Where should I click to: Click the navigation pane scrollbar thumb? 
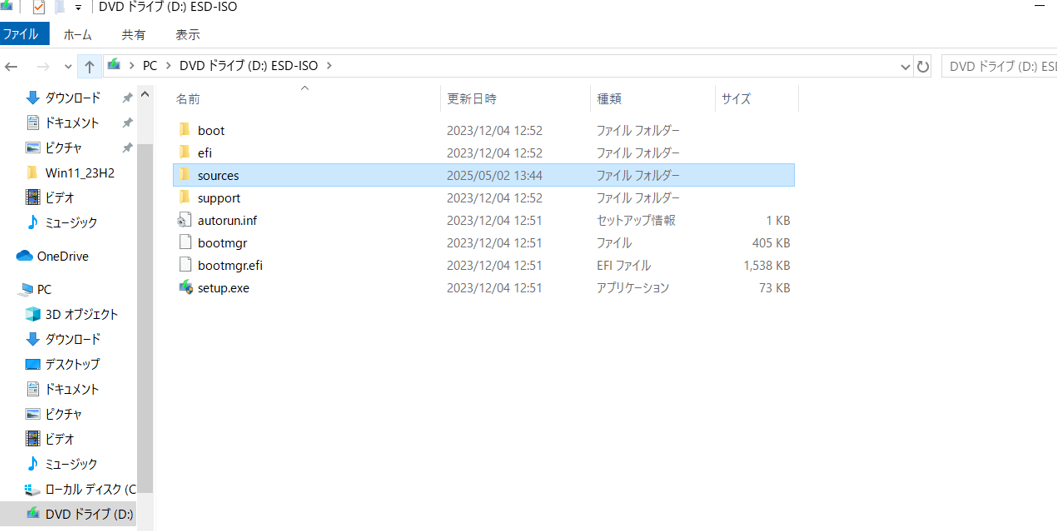(144, 318)
